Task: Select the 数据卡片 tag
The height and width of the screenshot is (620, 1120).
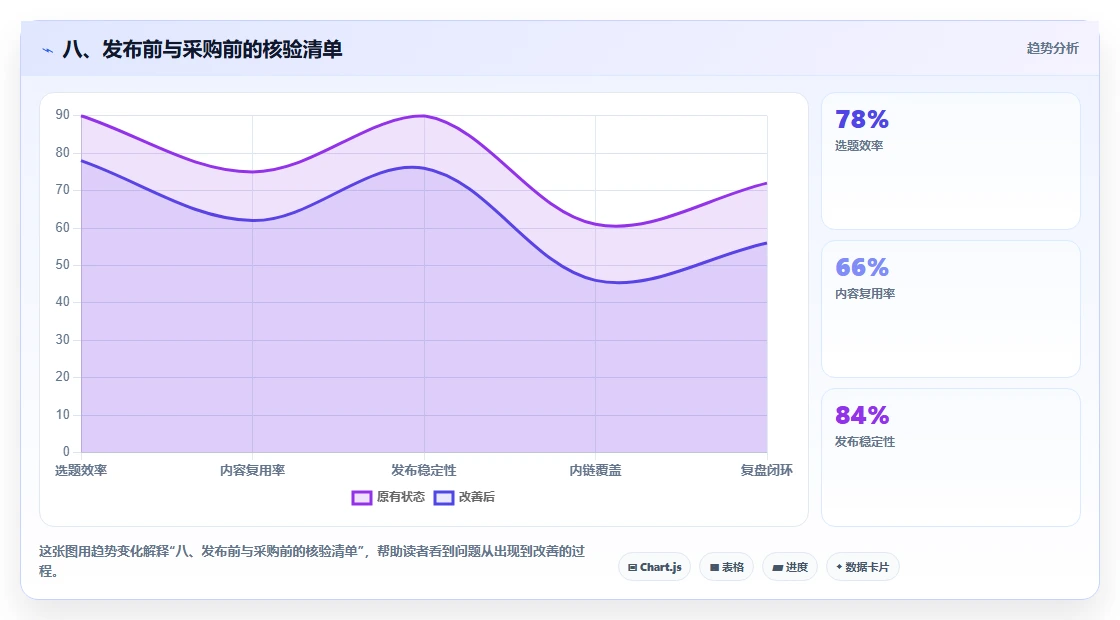Action: pos(863,567)
